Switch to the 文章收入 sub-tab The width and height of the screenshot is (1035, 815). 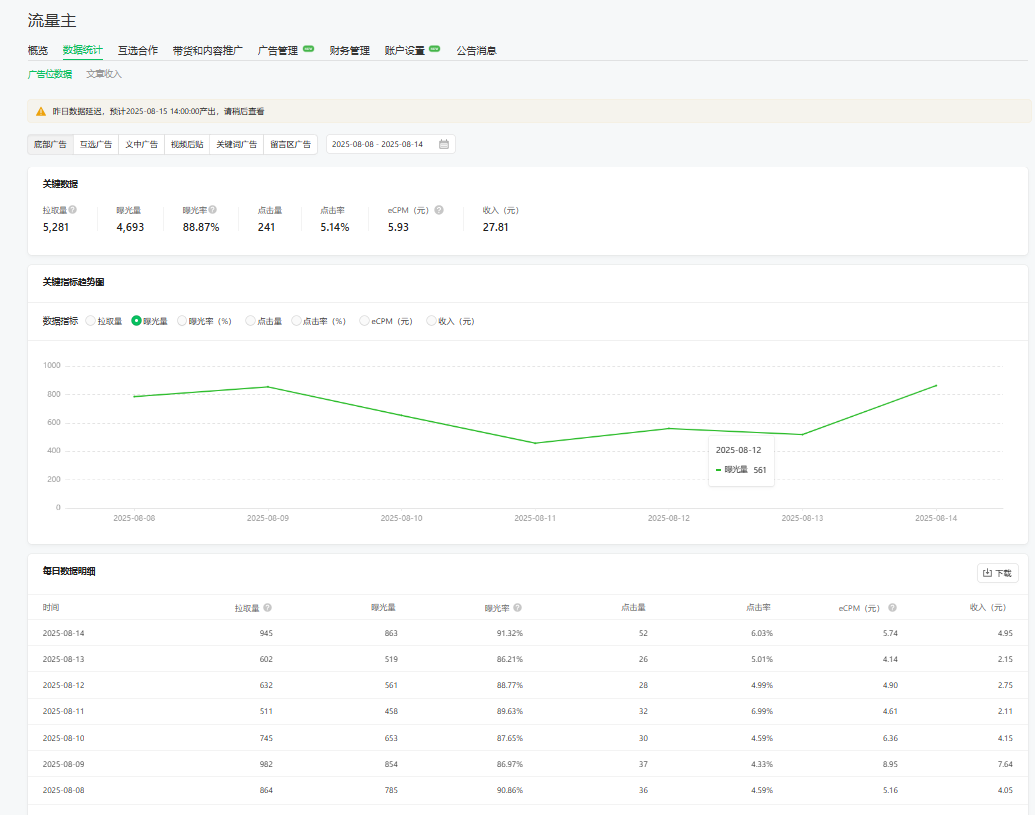[104, 74]
